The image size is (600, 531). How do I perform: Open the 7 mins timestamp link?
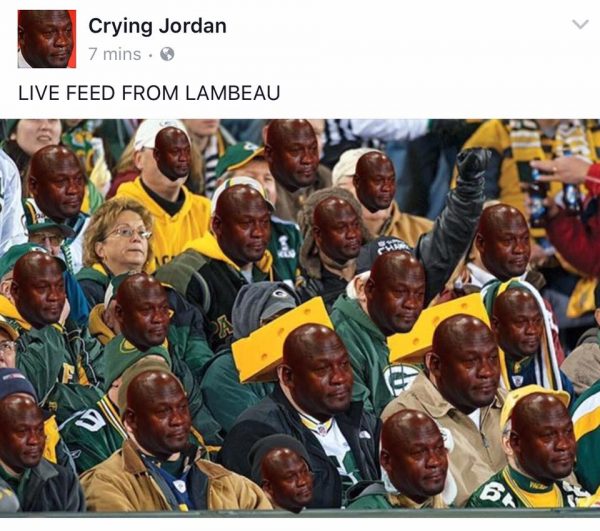pyautogui.click(x=115, y=54)
